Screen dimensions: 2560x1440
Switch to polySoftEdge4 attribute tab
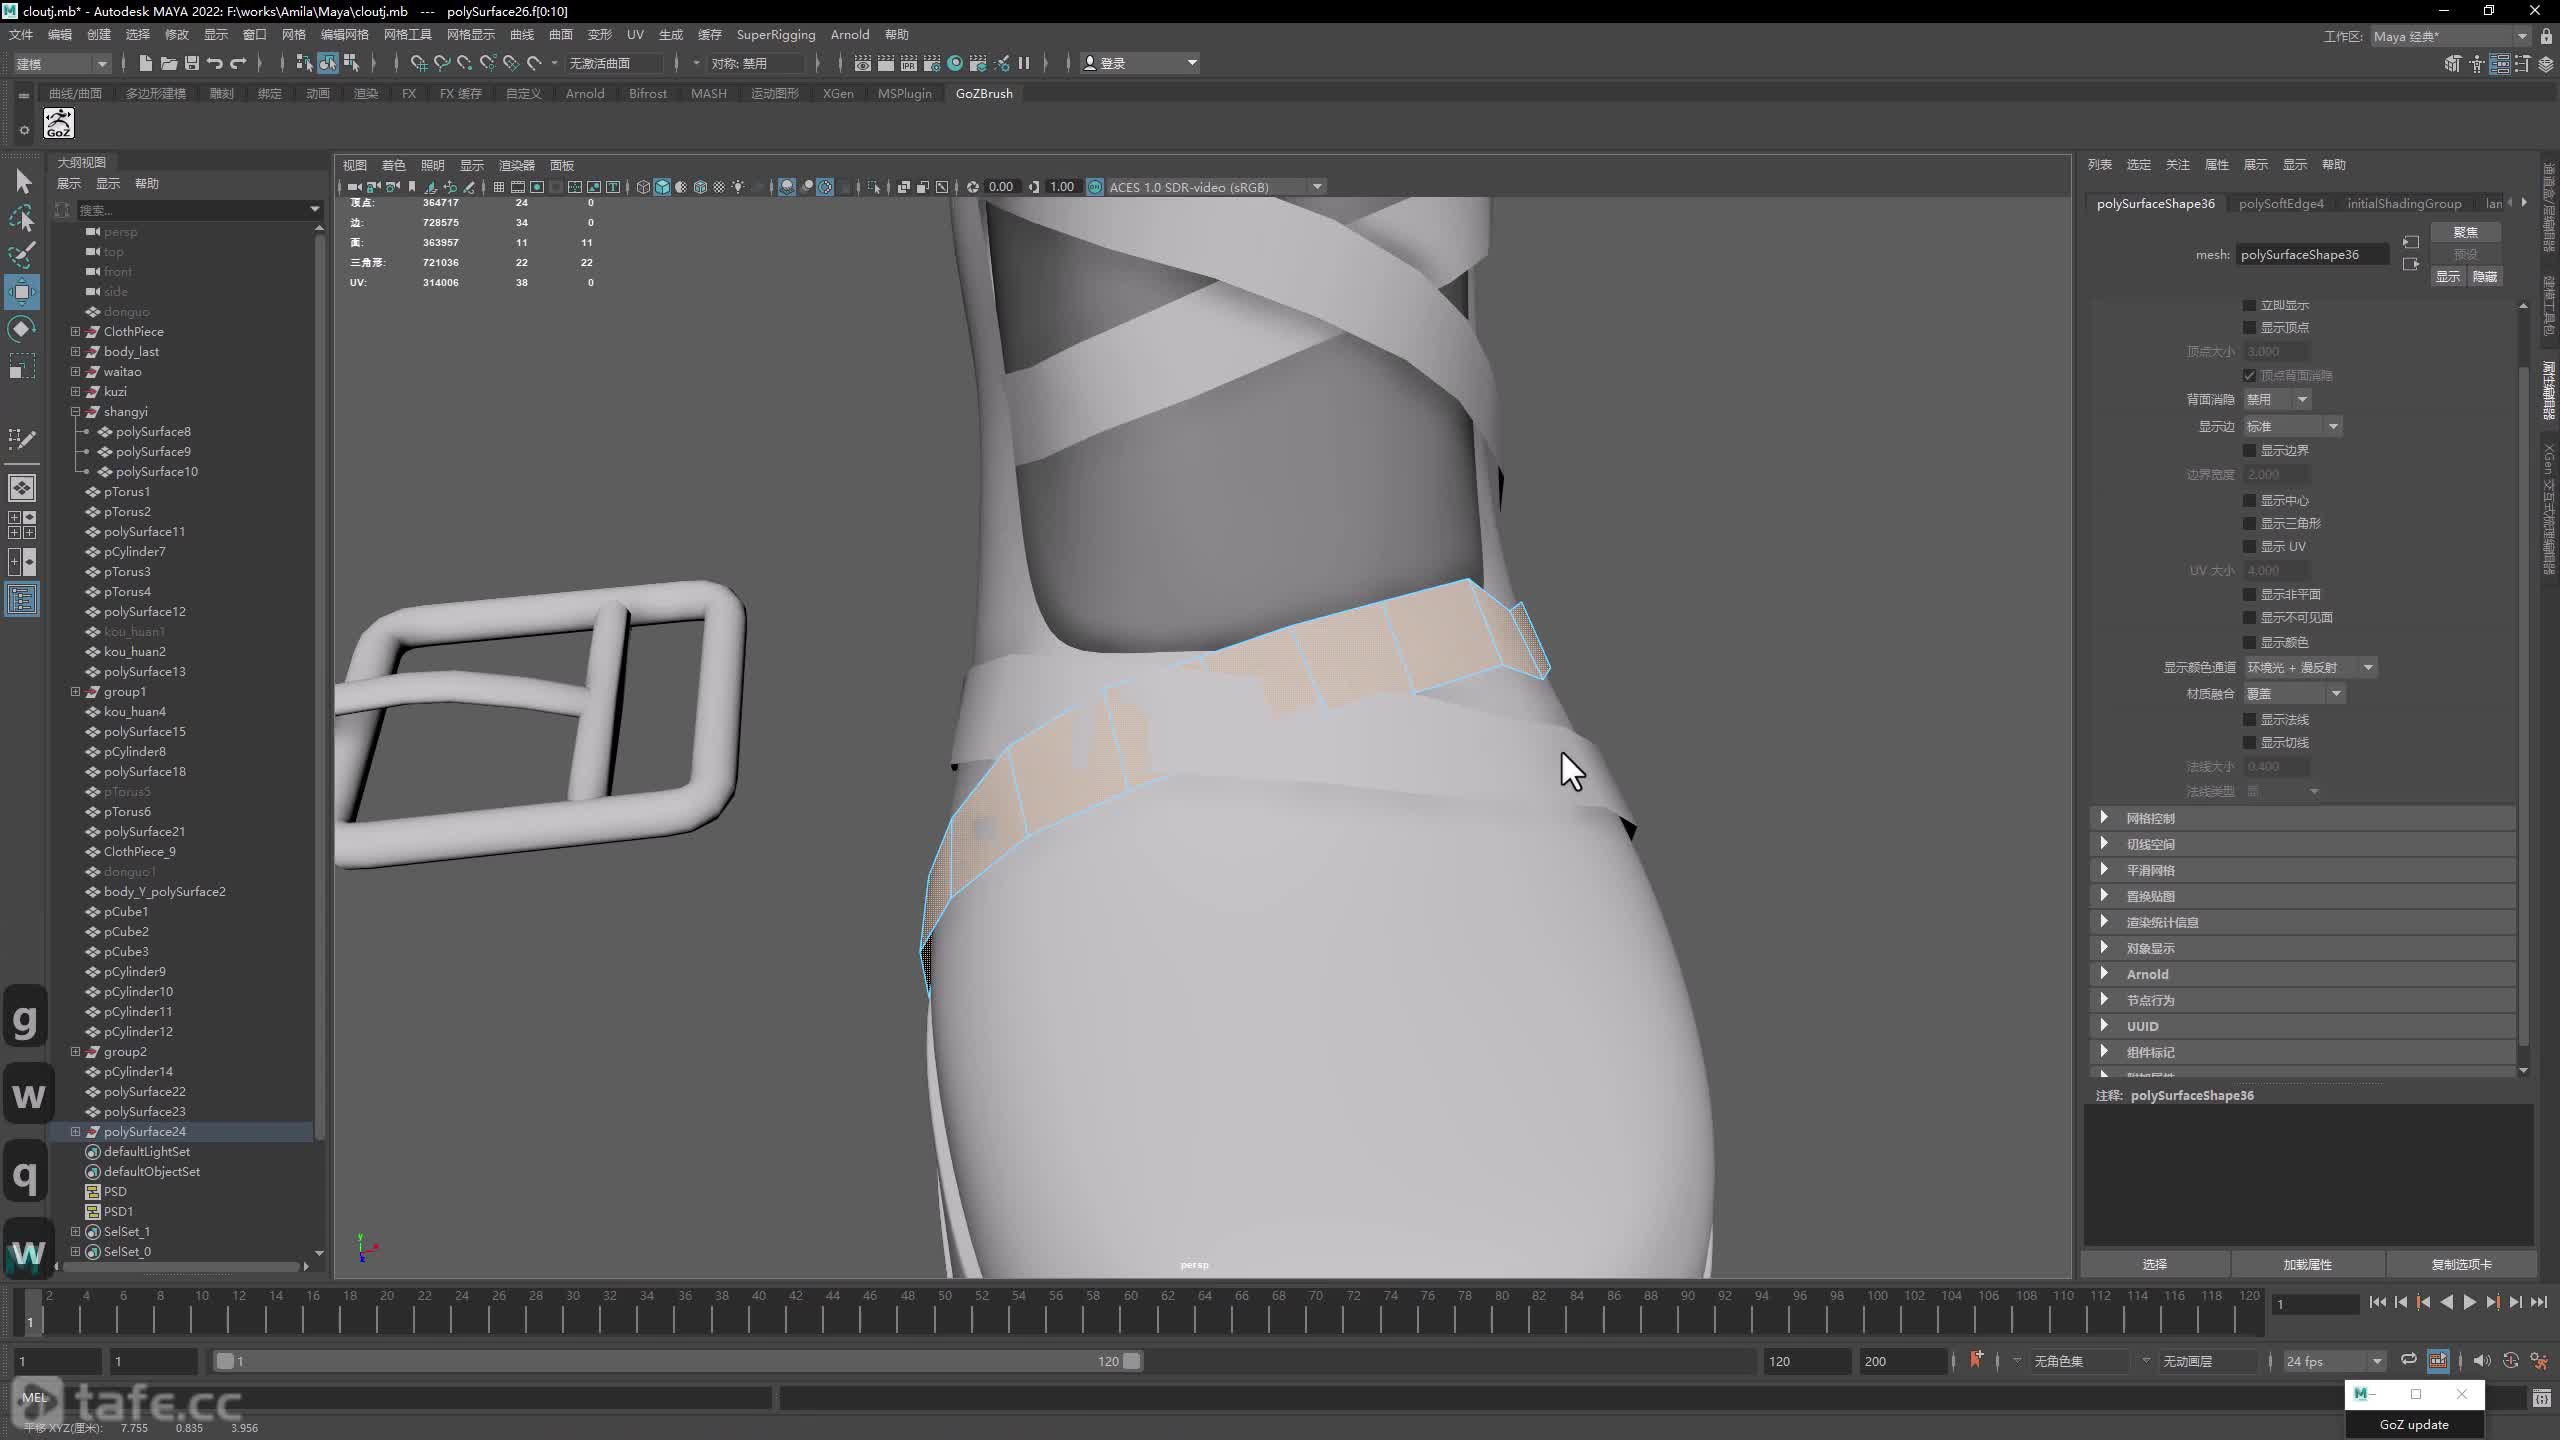(x=2281, y=203)
